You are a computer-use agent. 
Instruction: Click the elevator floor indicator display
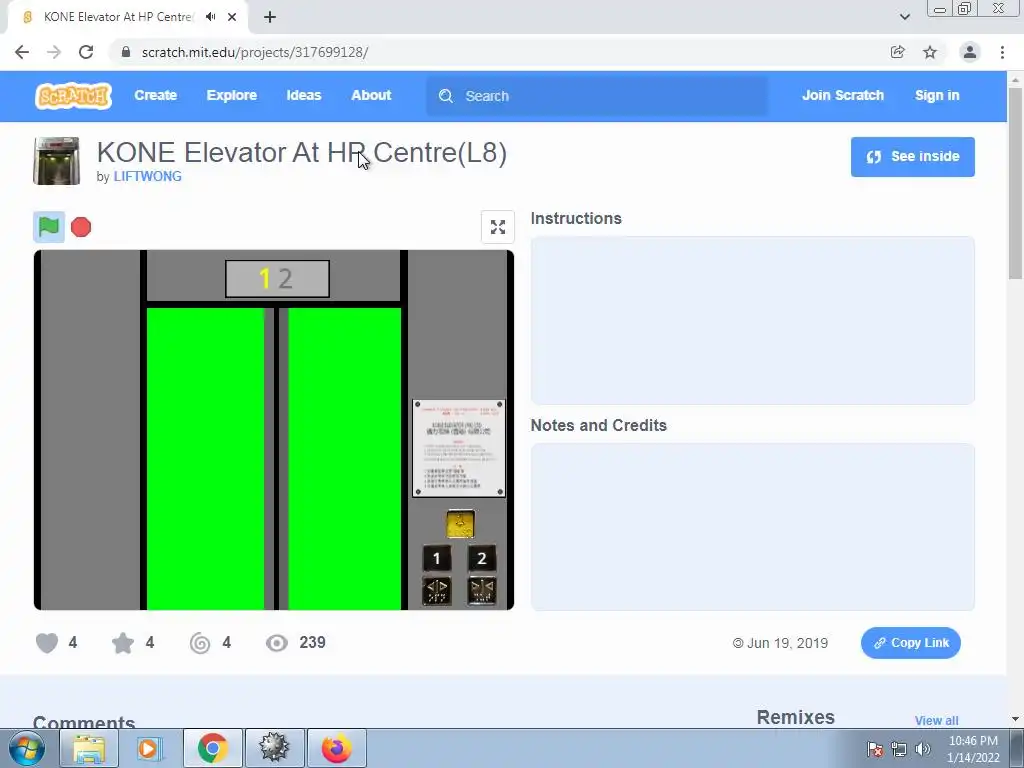click(278, 279)
